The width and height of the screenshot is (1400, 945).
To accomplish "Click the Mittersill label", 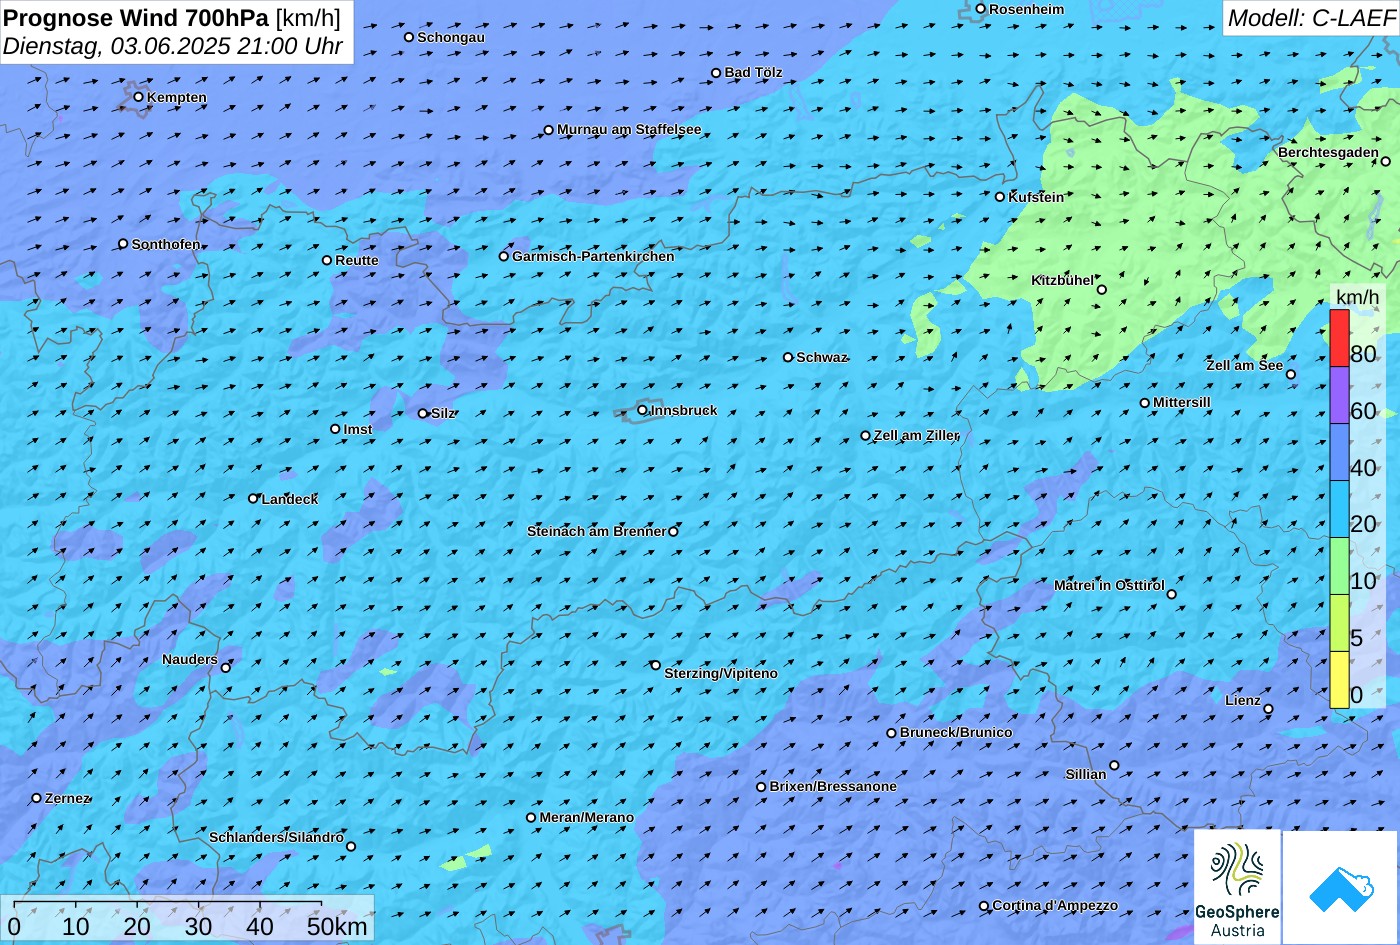I will point(1182,402).
